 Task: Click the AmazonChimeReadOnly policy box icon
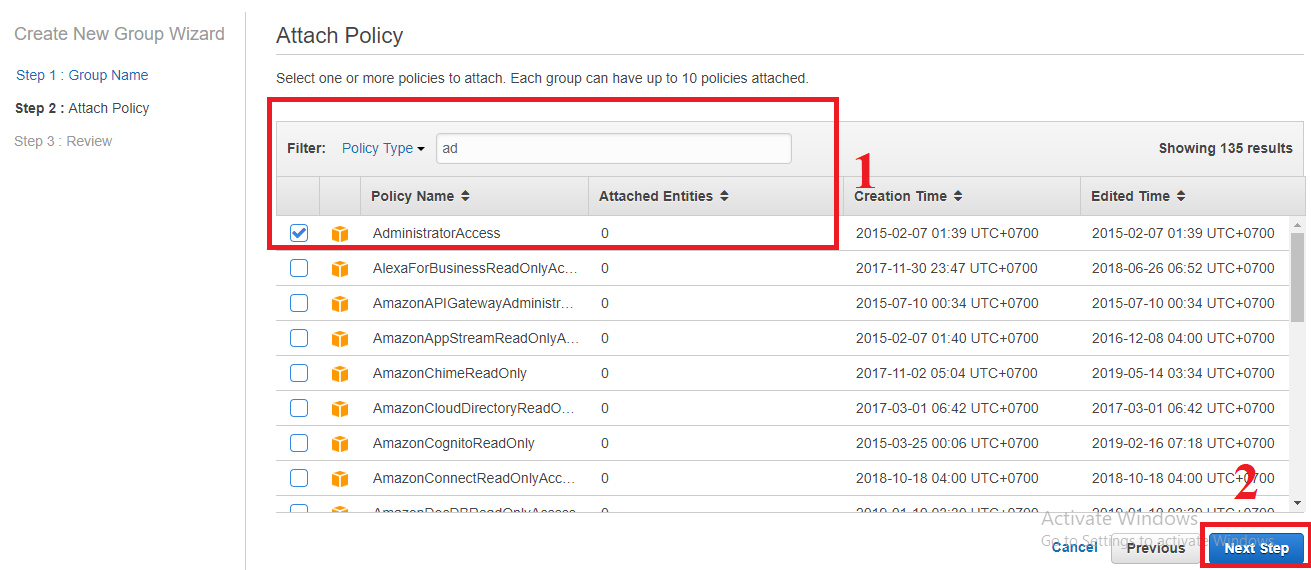pos(340,373)
